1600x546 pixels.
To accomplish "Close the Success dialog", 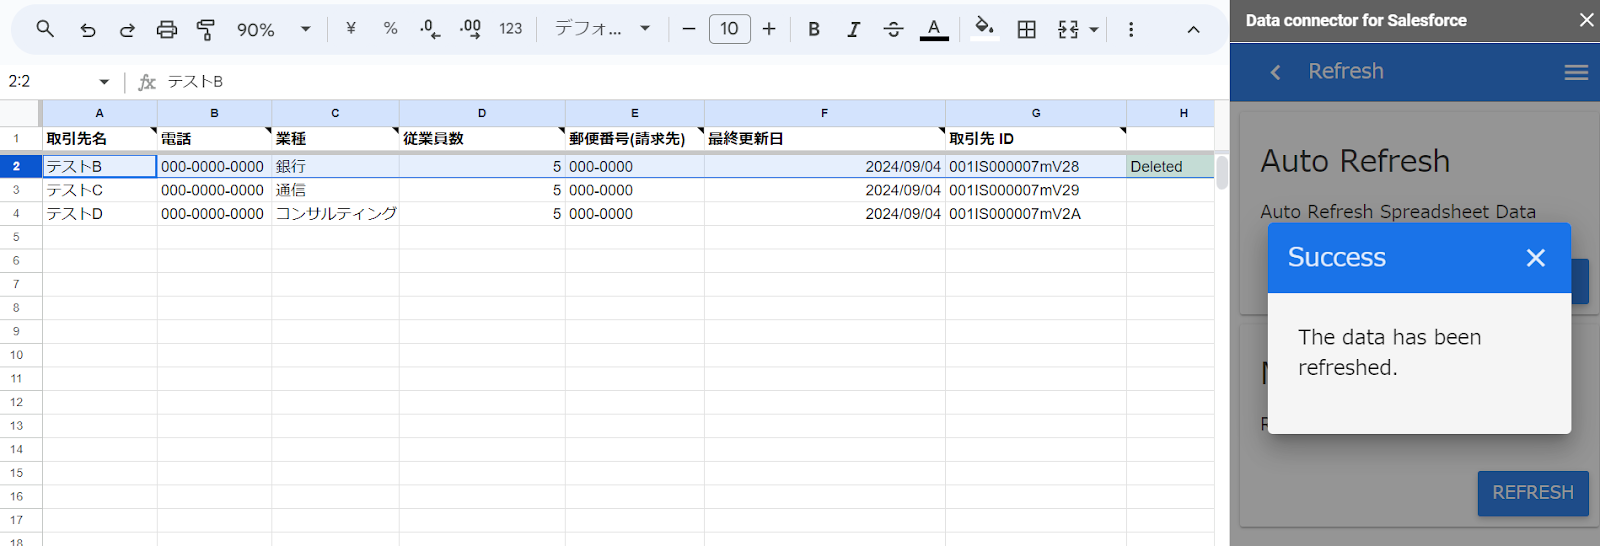I will [x=1536, y=258].
